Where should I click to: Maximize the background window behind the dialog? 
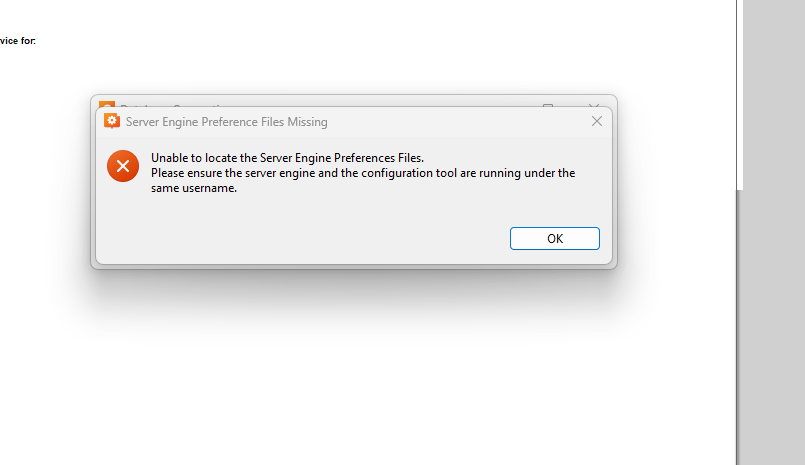[x=548, y=103]
